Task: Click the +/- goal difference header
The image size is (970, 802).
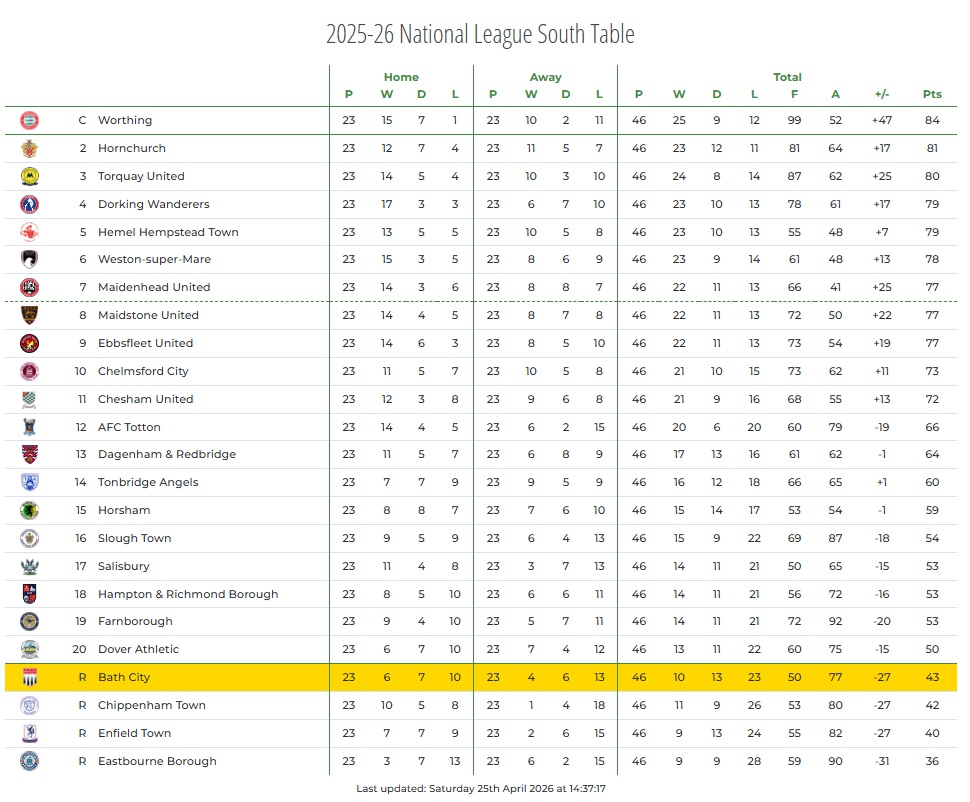Action: 881,95
